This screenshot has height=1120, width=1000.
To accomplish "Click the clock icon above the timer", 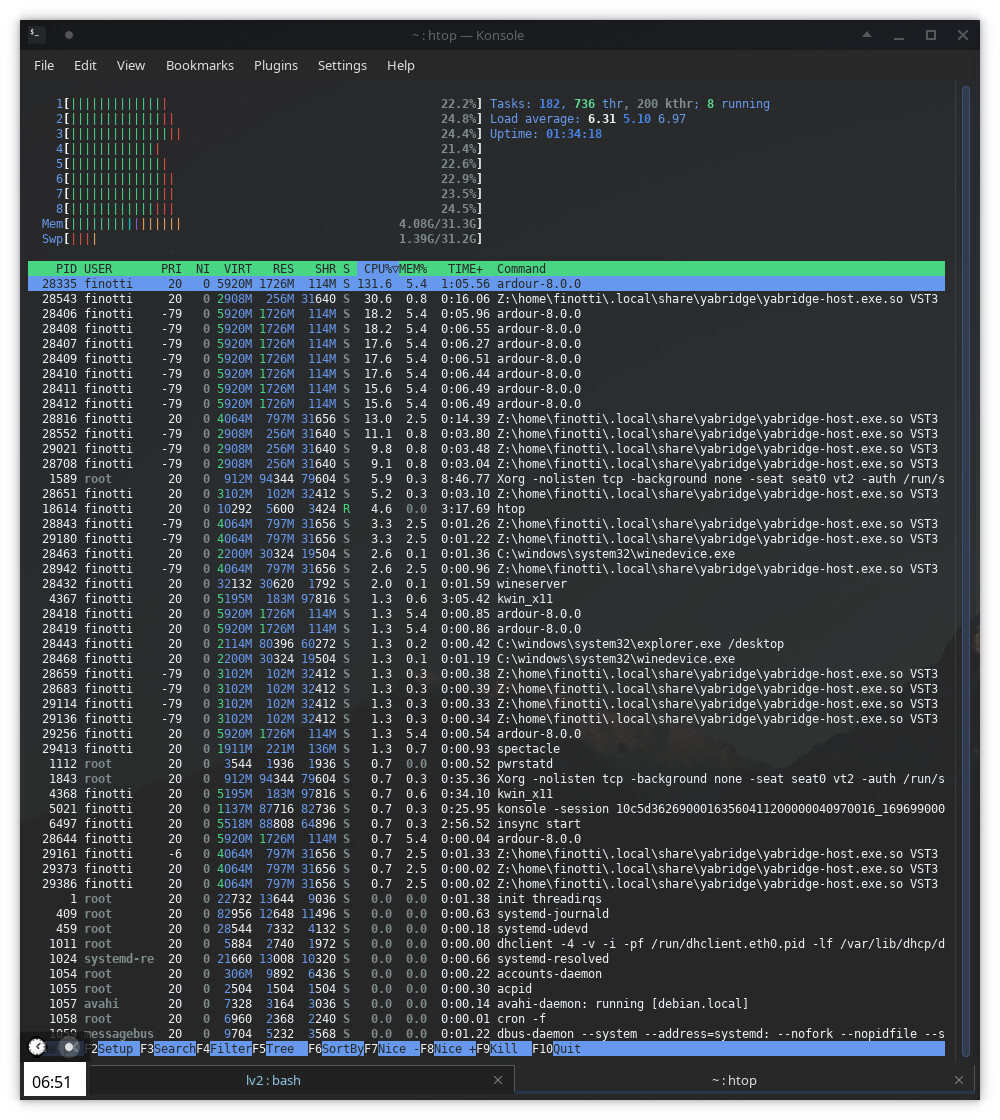I will pos(37,1046).
